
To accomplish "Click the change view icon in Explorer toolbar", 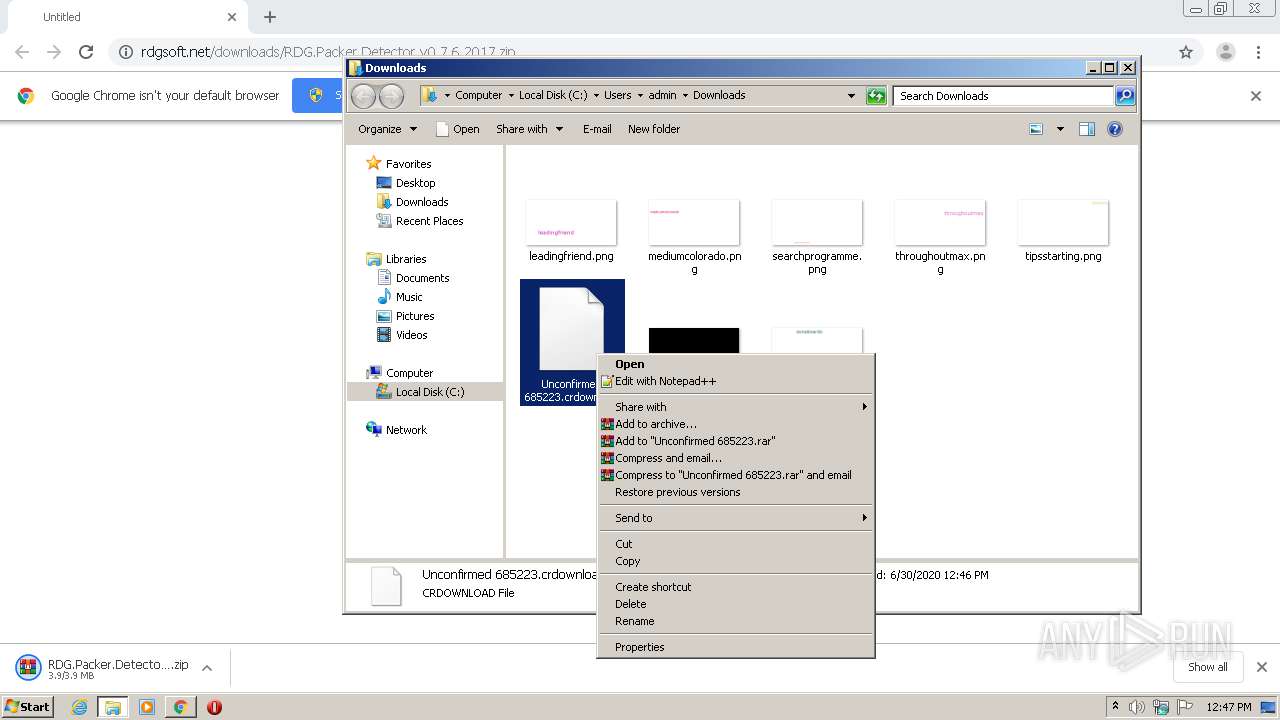I will coord(1036,129).
